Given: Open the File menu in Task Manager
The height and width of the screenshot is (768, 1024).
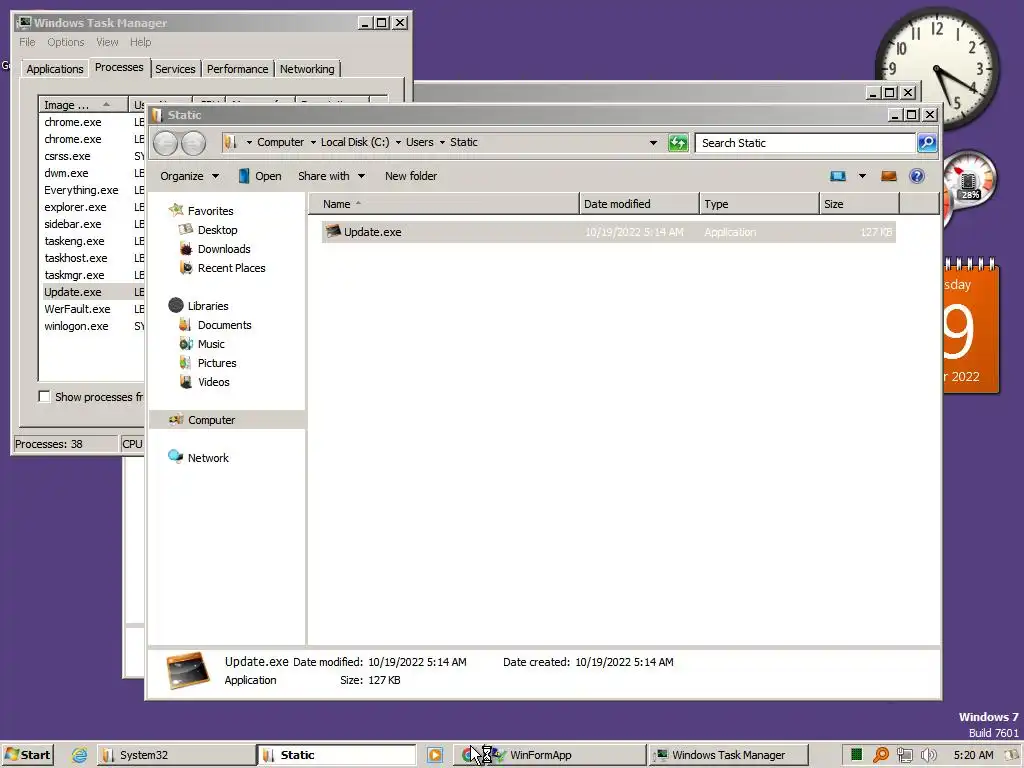Looking at the screenshot, I should 27,42.
